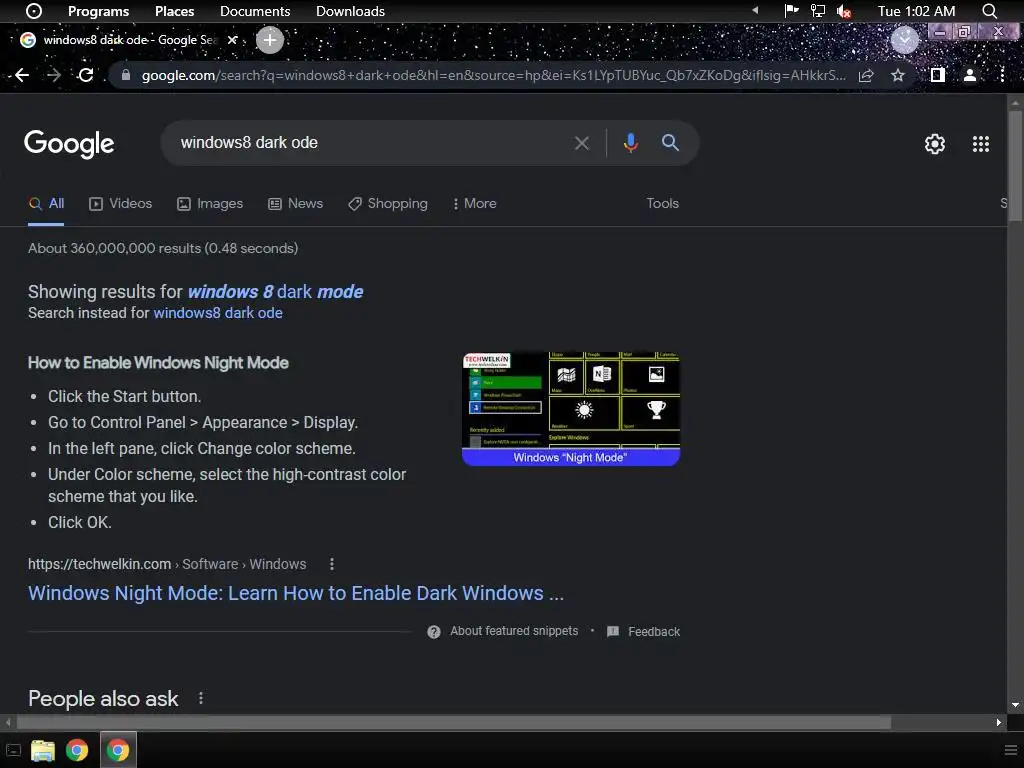
Task: Click the Chrome back arrow
Action: [22, 75]
